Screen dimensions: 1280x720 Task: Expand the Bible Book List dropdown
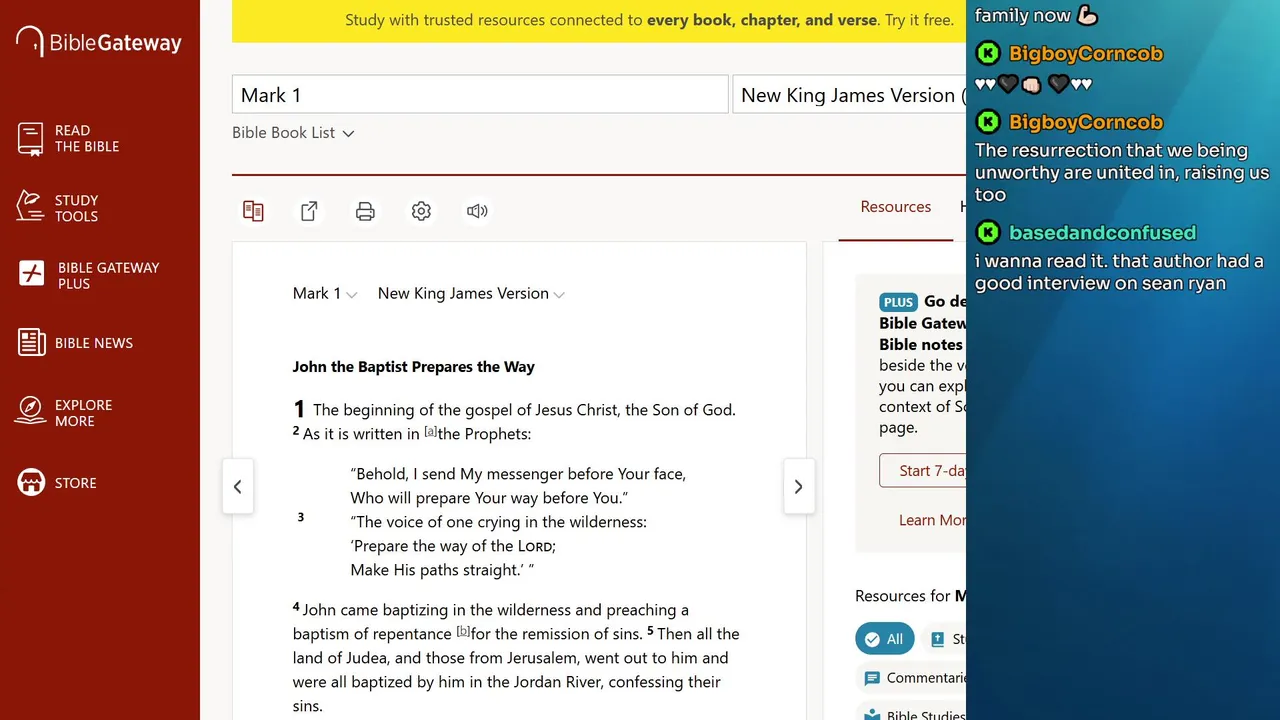point(293,132)
